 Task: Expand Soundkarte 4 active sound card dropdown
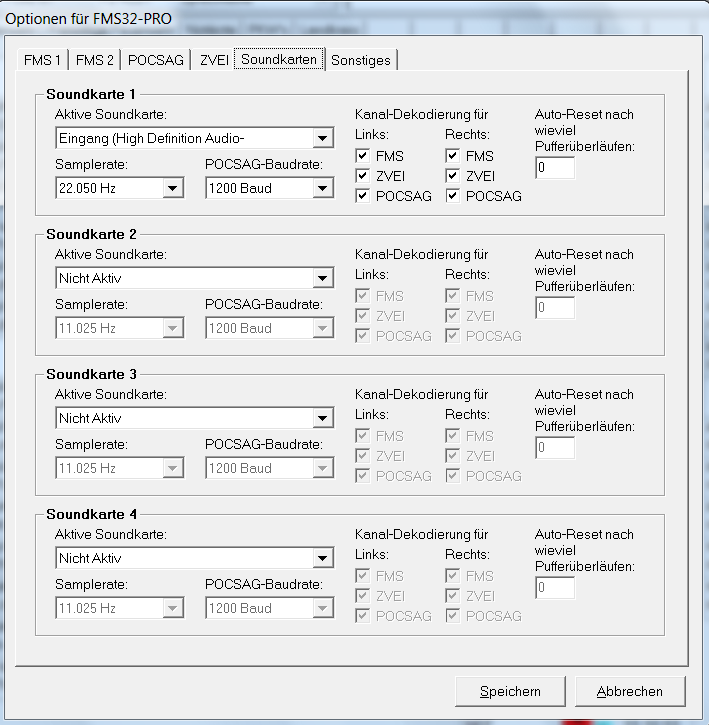[x=322, y=558]
